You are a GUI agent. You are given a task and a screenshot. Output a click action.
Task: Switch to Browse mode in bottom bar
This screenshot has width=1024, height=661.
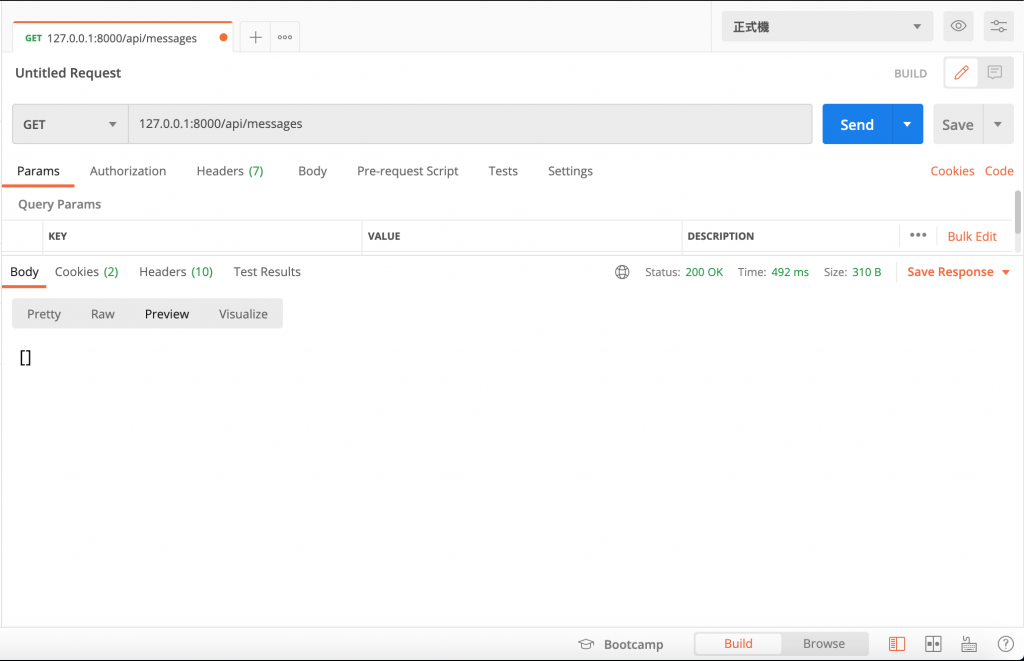(x=824, y=643)
